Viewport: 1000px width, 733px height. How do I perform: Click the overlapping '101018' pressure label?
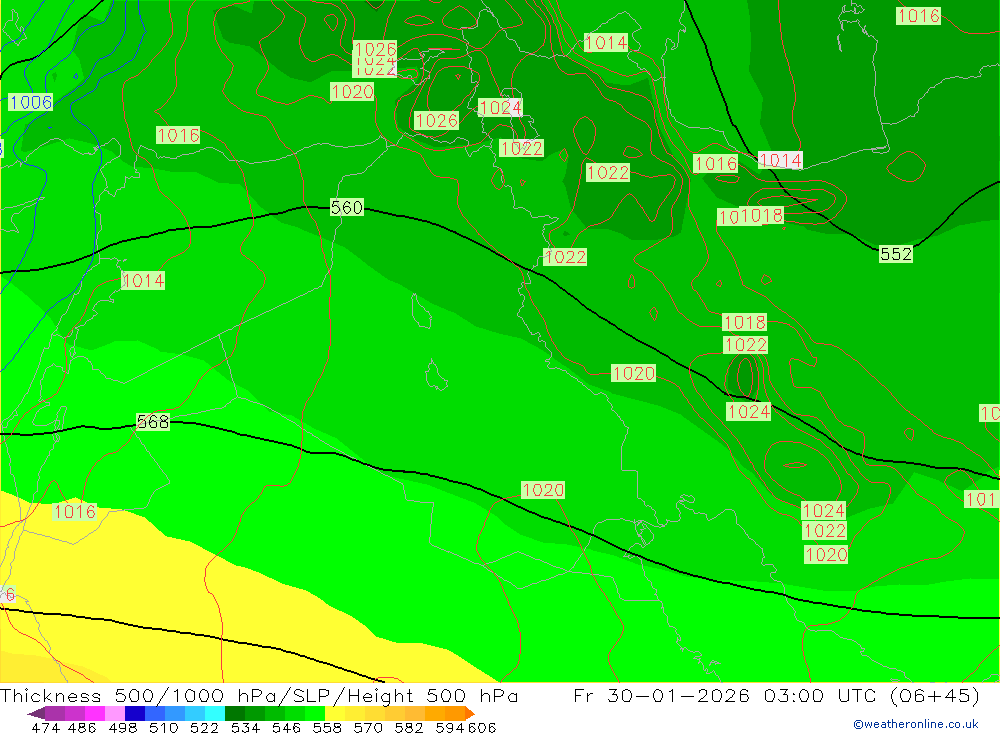751,216
